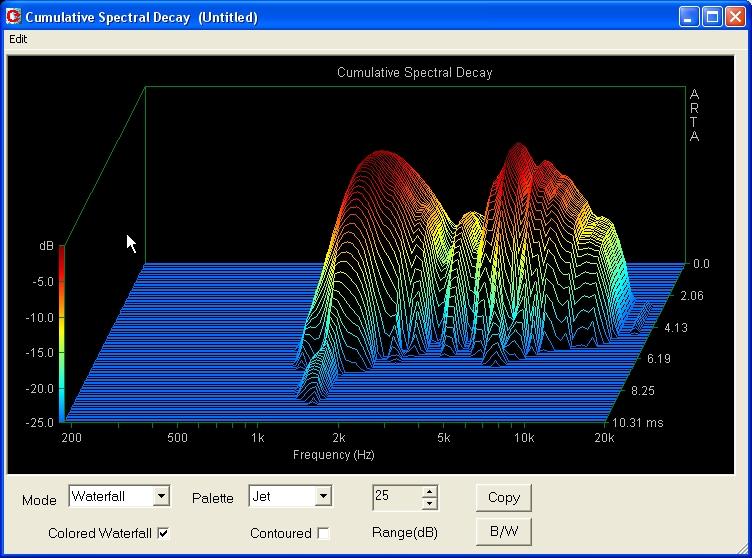Open the Palette dropdown set to Jet
This screenshot has width=752, height=558.
(x=322, y=496)
